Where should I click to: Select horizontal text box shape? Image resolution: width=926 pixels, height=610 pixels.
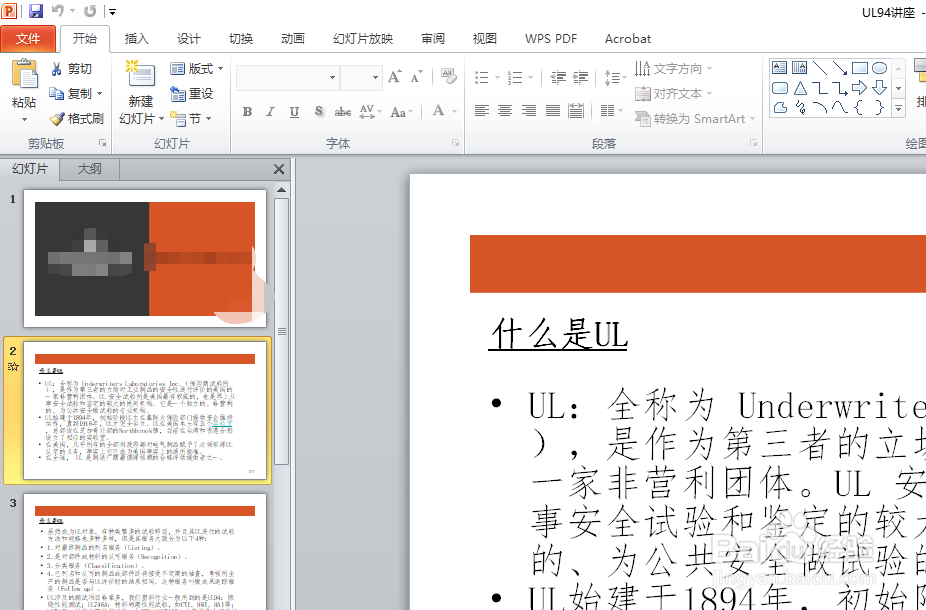click(x=780, y=67)
